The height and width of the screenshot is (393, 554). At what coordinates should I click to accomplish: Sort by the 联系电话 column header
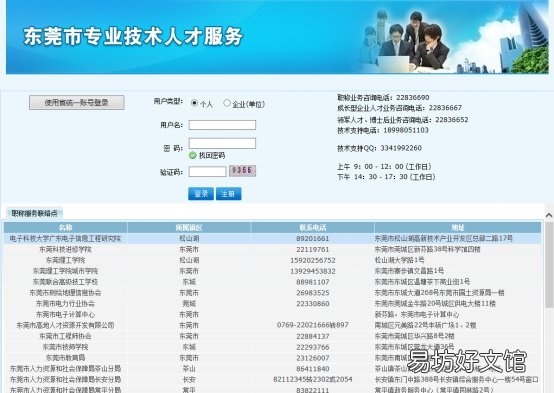pyautogui.click(x=313, y=227)
